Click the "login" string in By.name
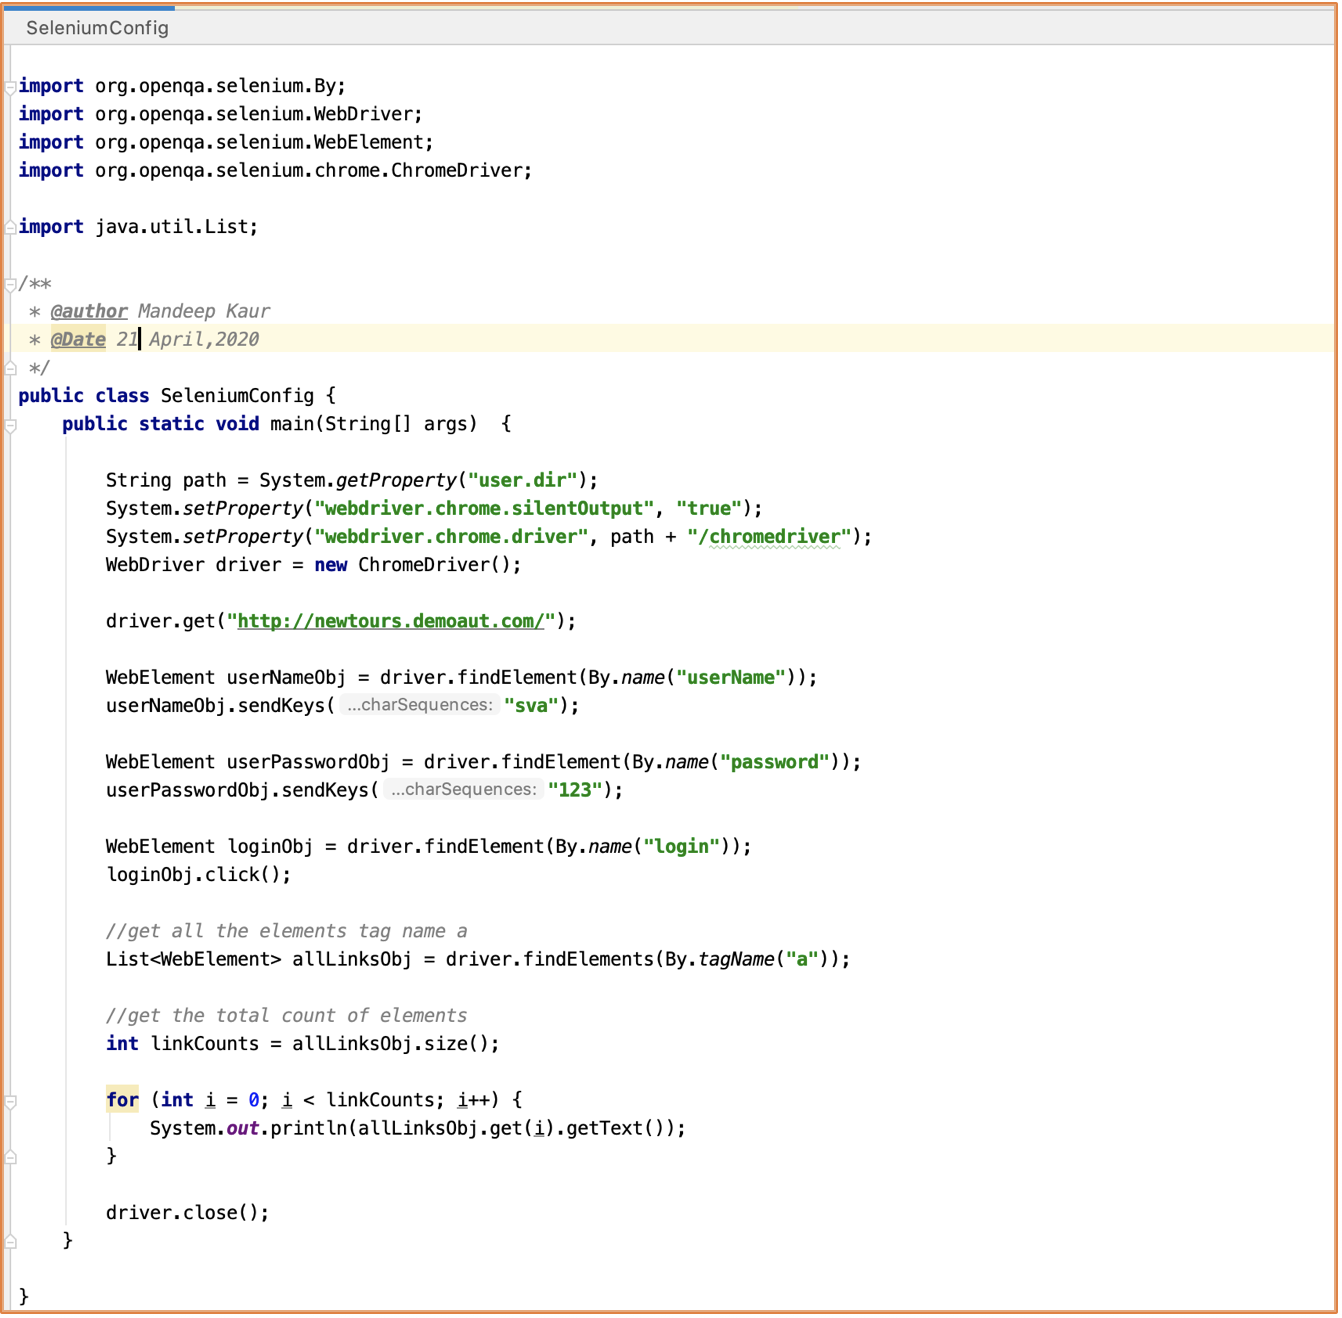1342x1318 pixels. 682,846
